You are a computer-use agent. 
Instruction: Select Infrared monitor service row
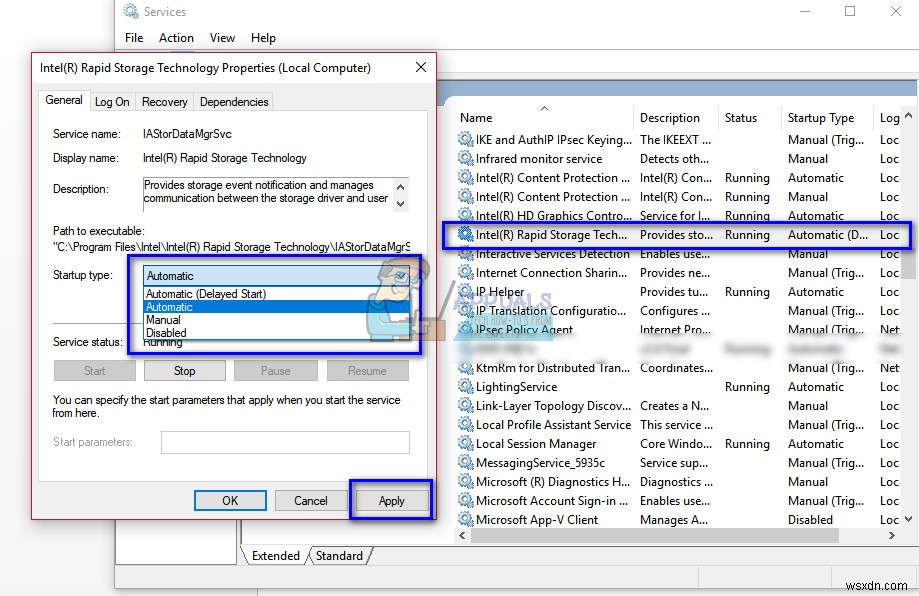coord(679,159)
